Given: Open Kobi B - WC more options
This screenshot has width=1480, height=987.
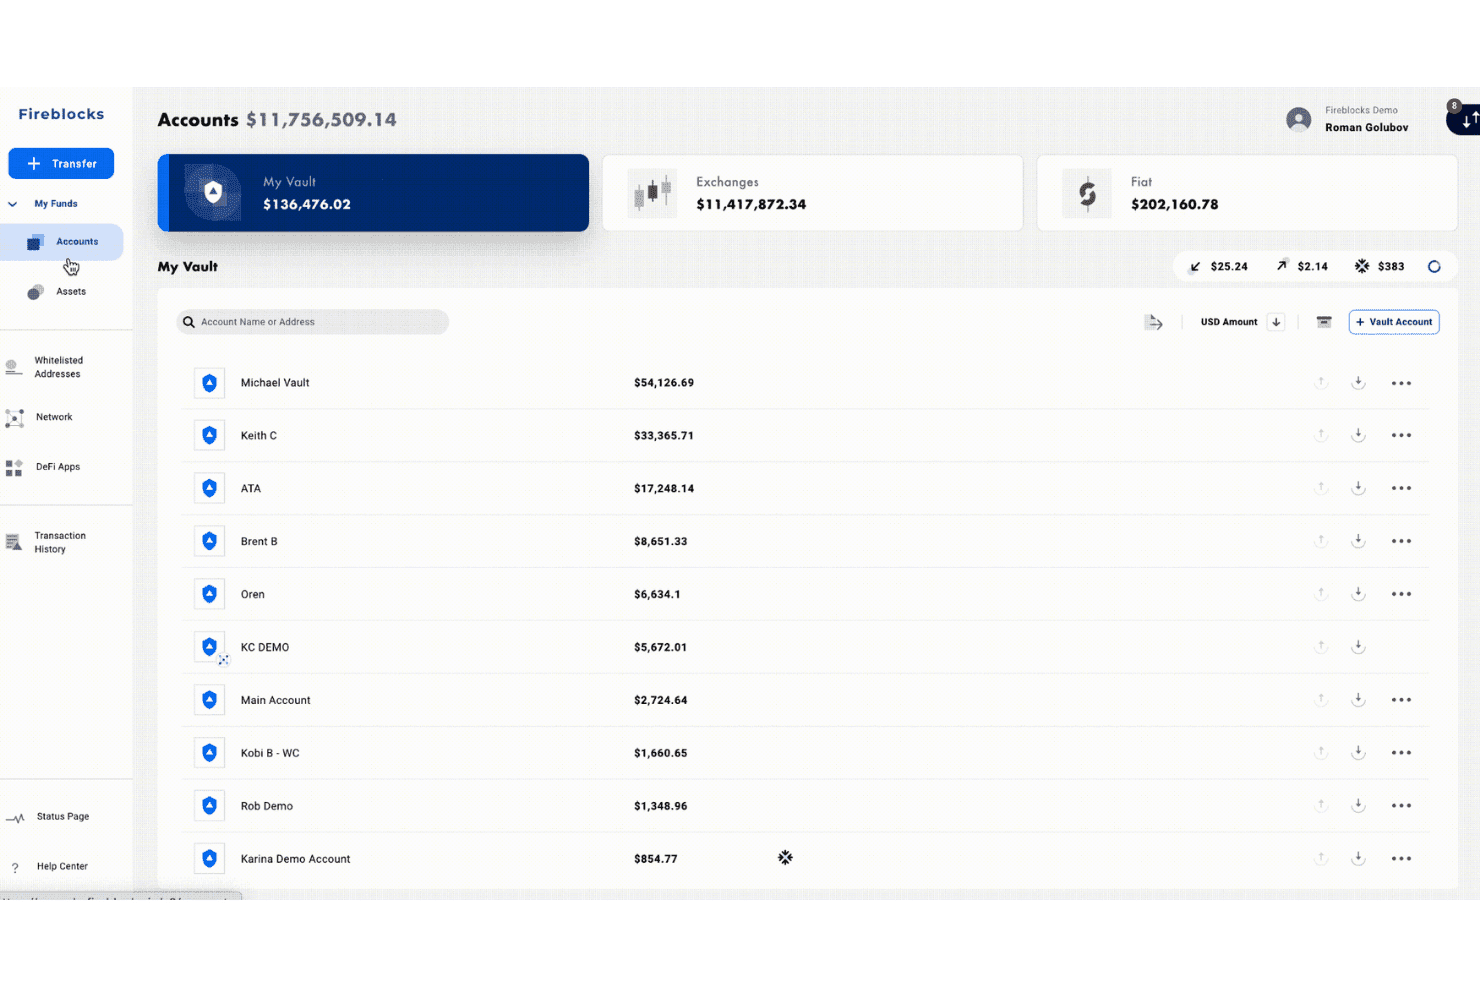Looking at the screenshot, I should tap(1401, 754).
